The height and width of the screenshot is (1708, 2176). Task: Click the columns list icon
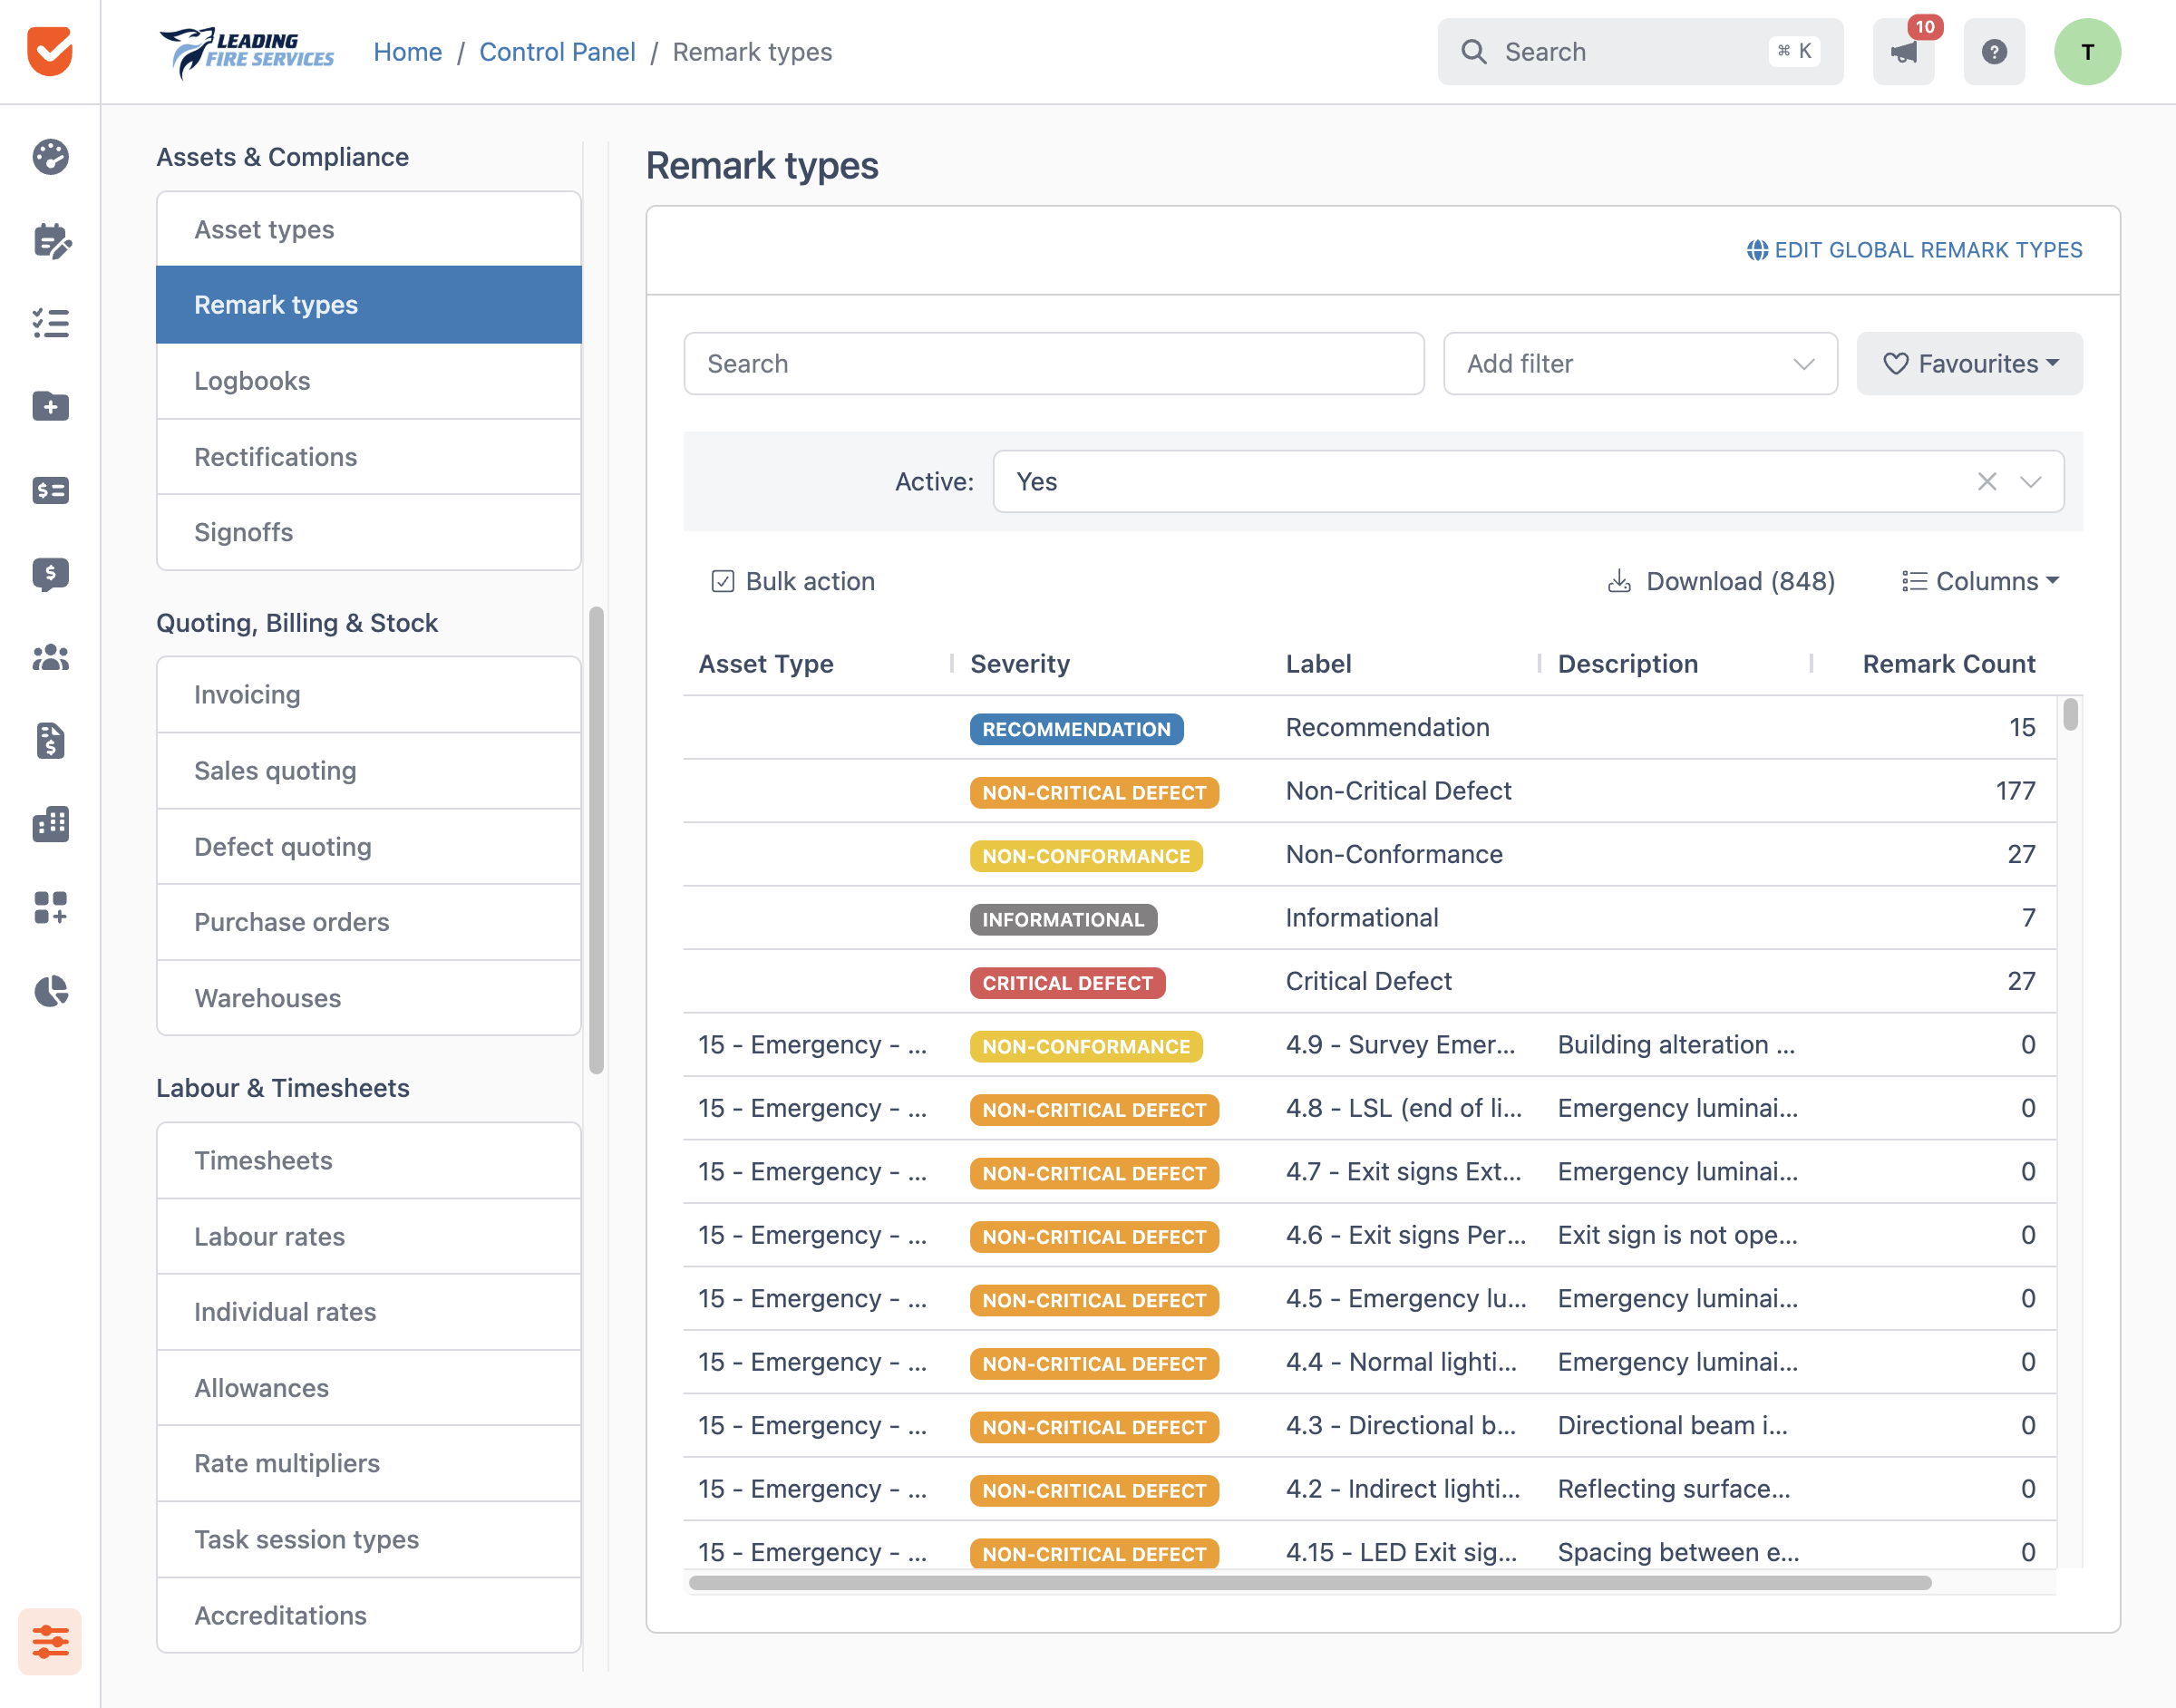pos(1913,581)
